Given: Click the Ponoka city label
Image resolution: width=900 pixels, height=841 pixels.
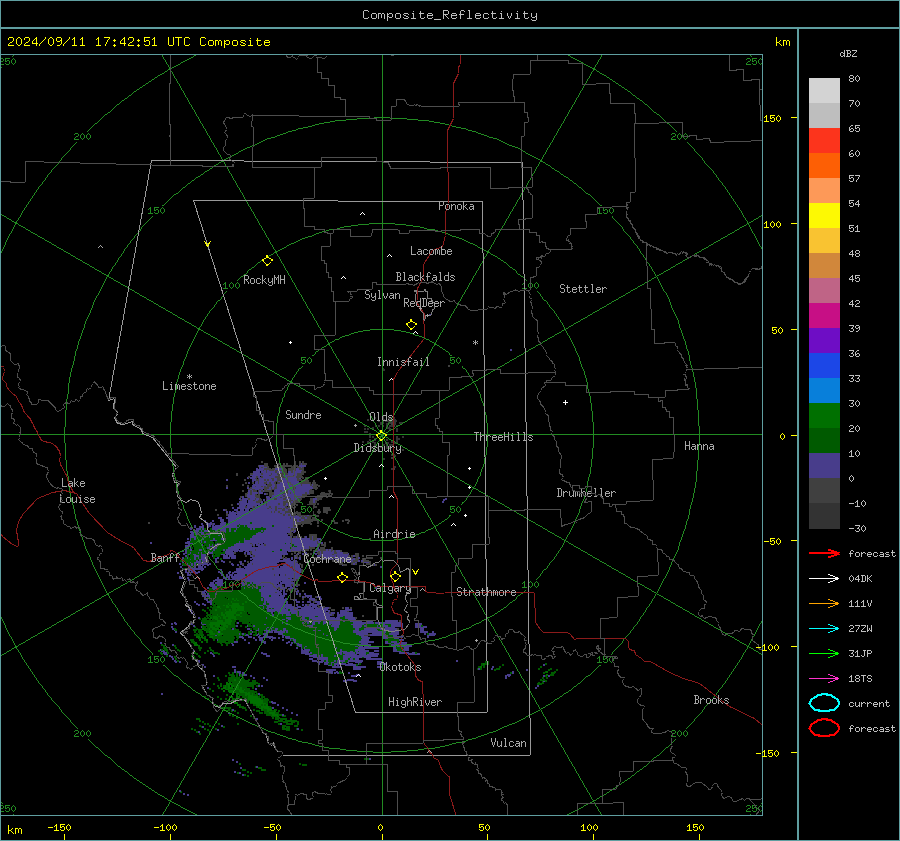Looking at the screenshot, I should (x=456, y=206).
